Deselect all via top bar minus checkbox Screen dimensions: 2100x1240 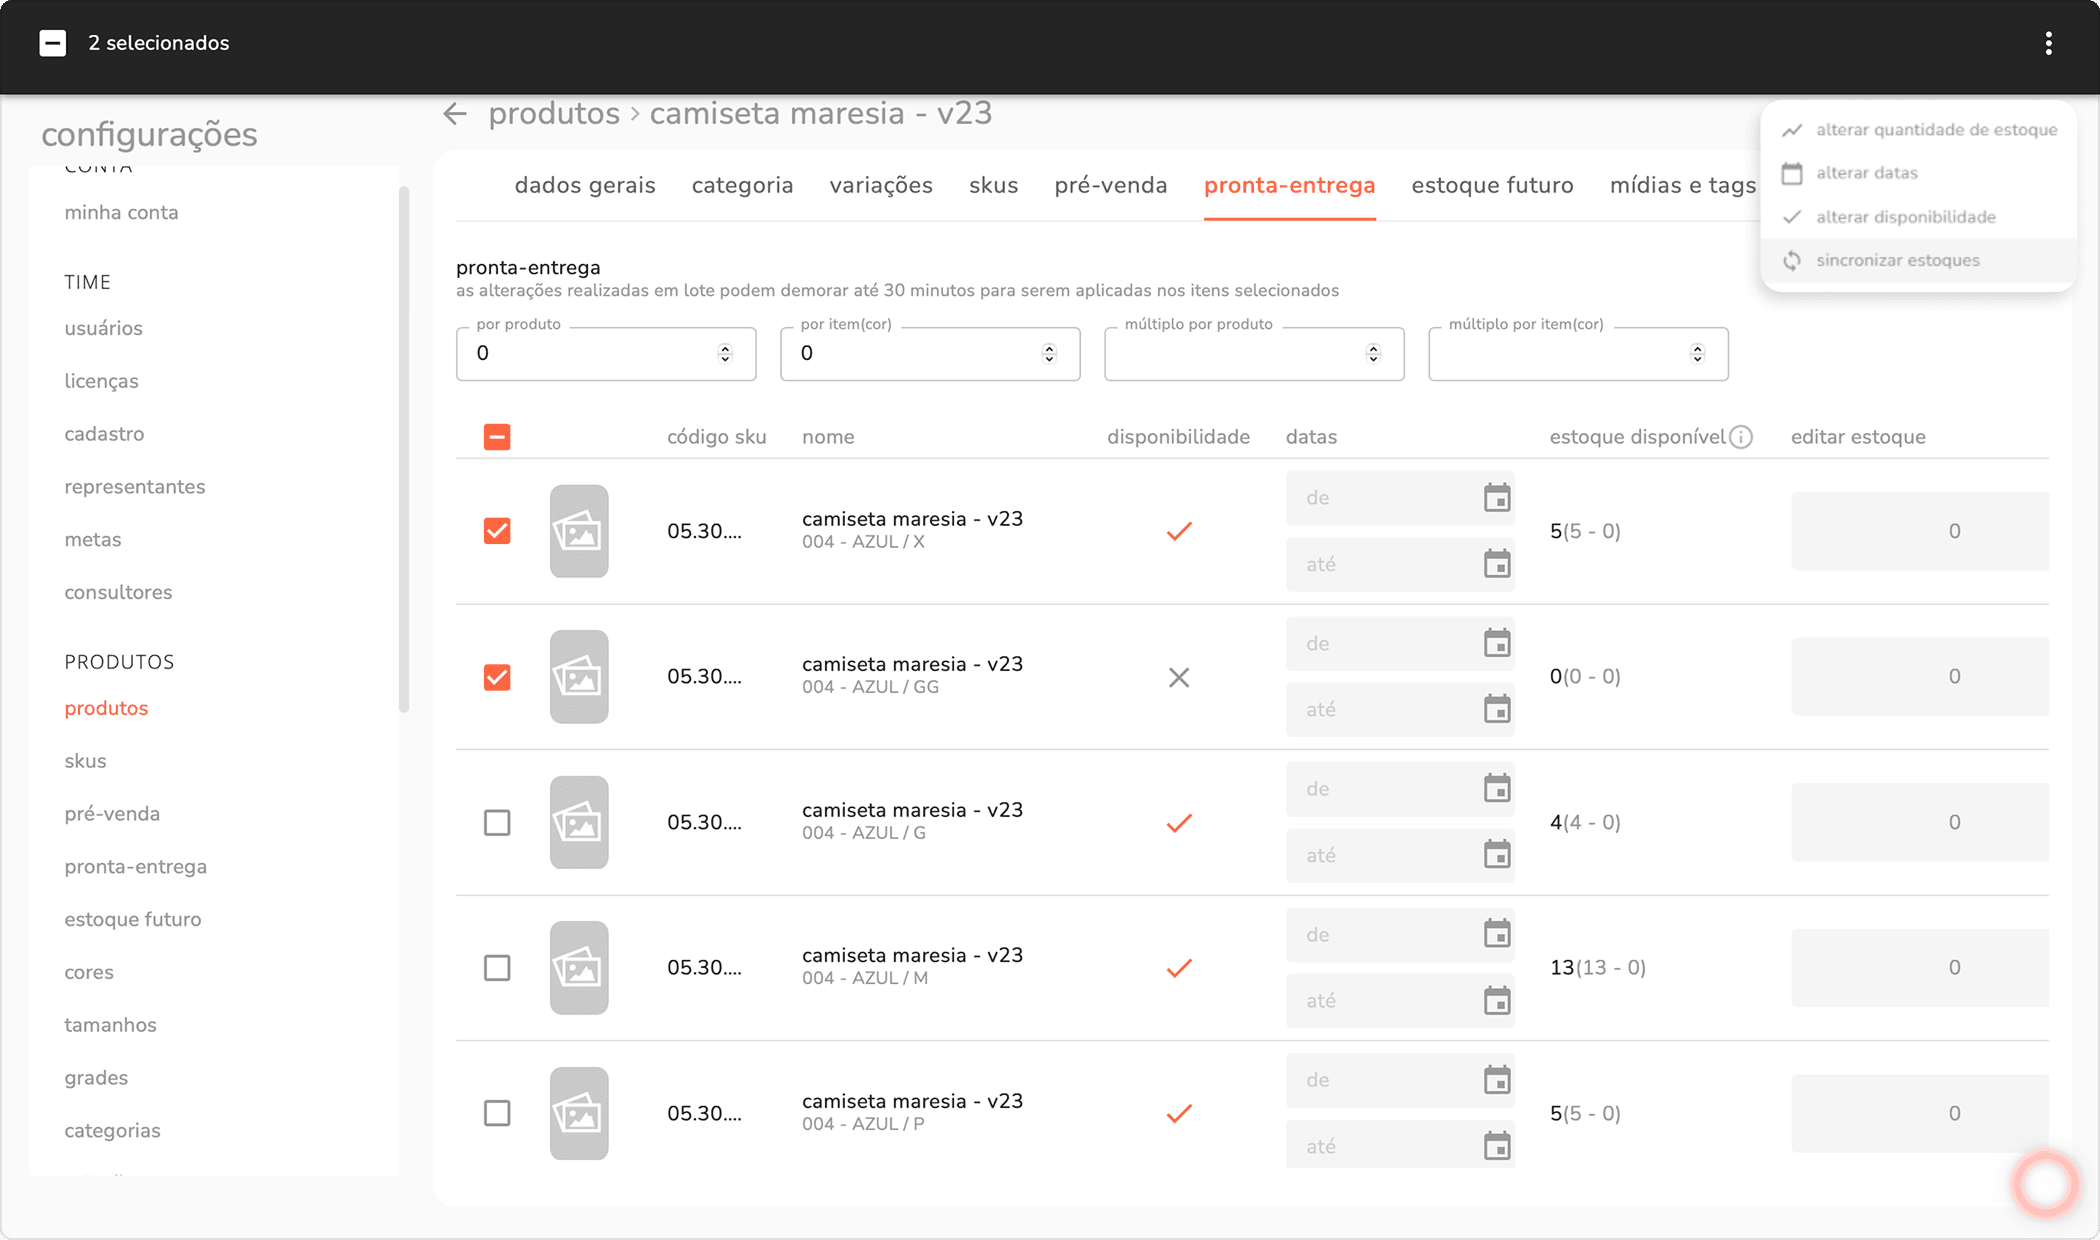53,43
